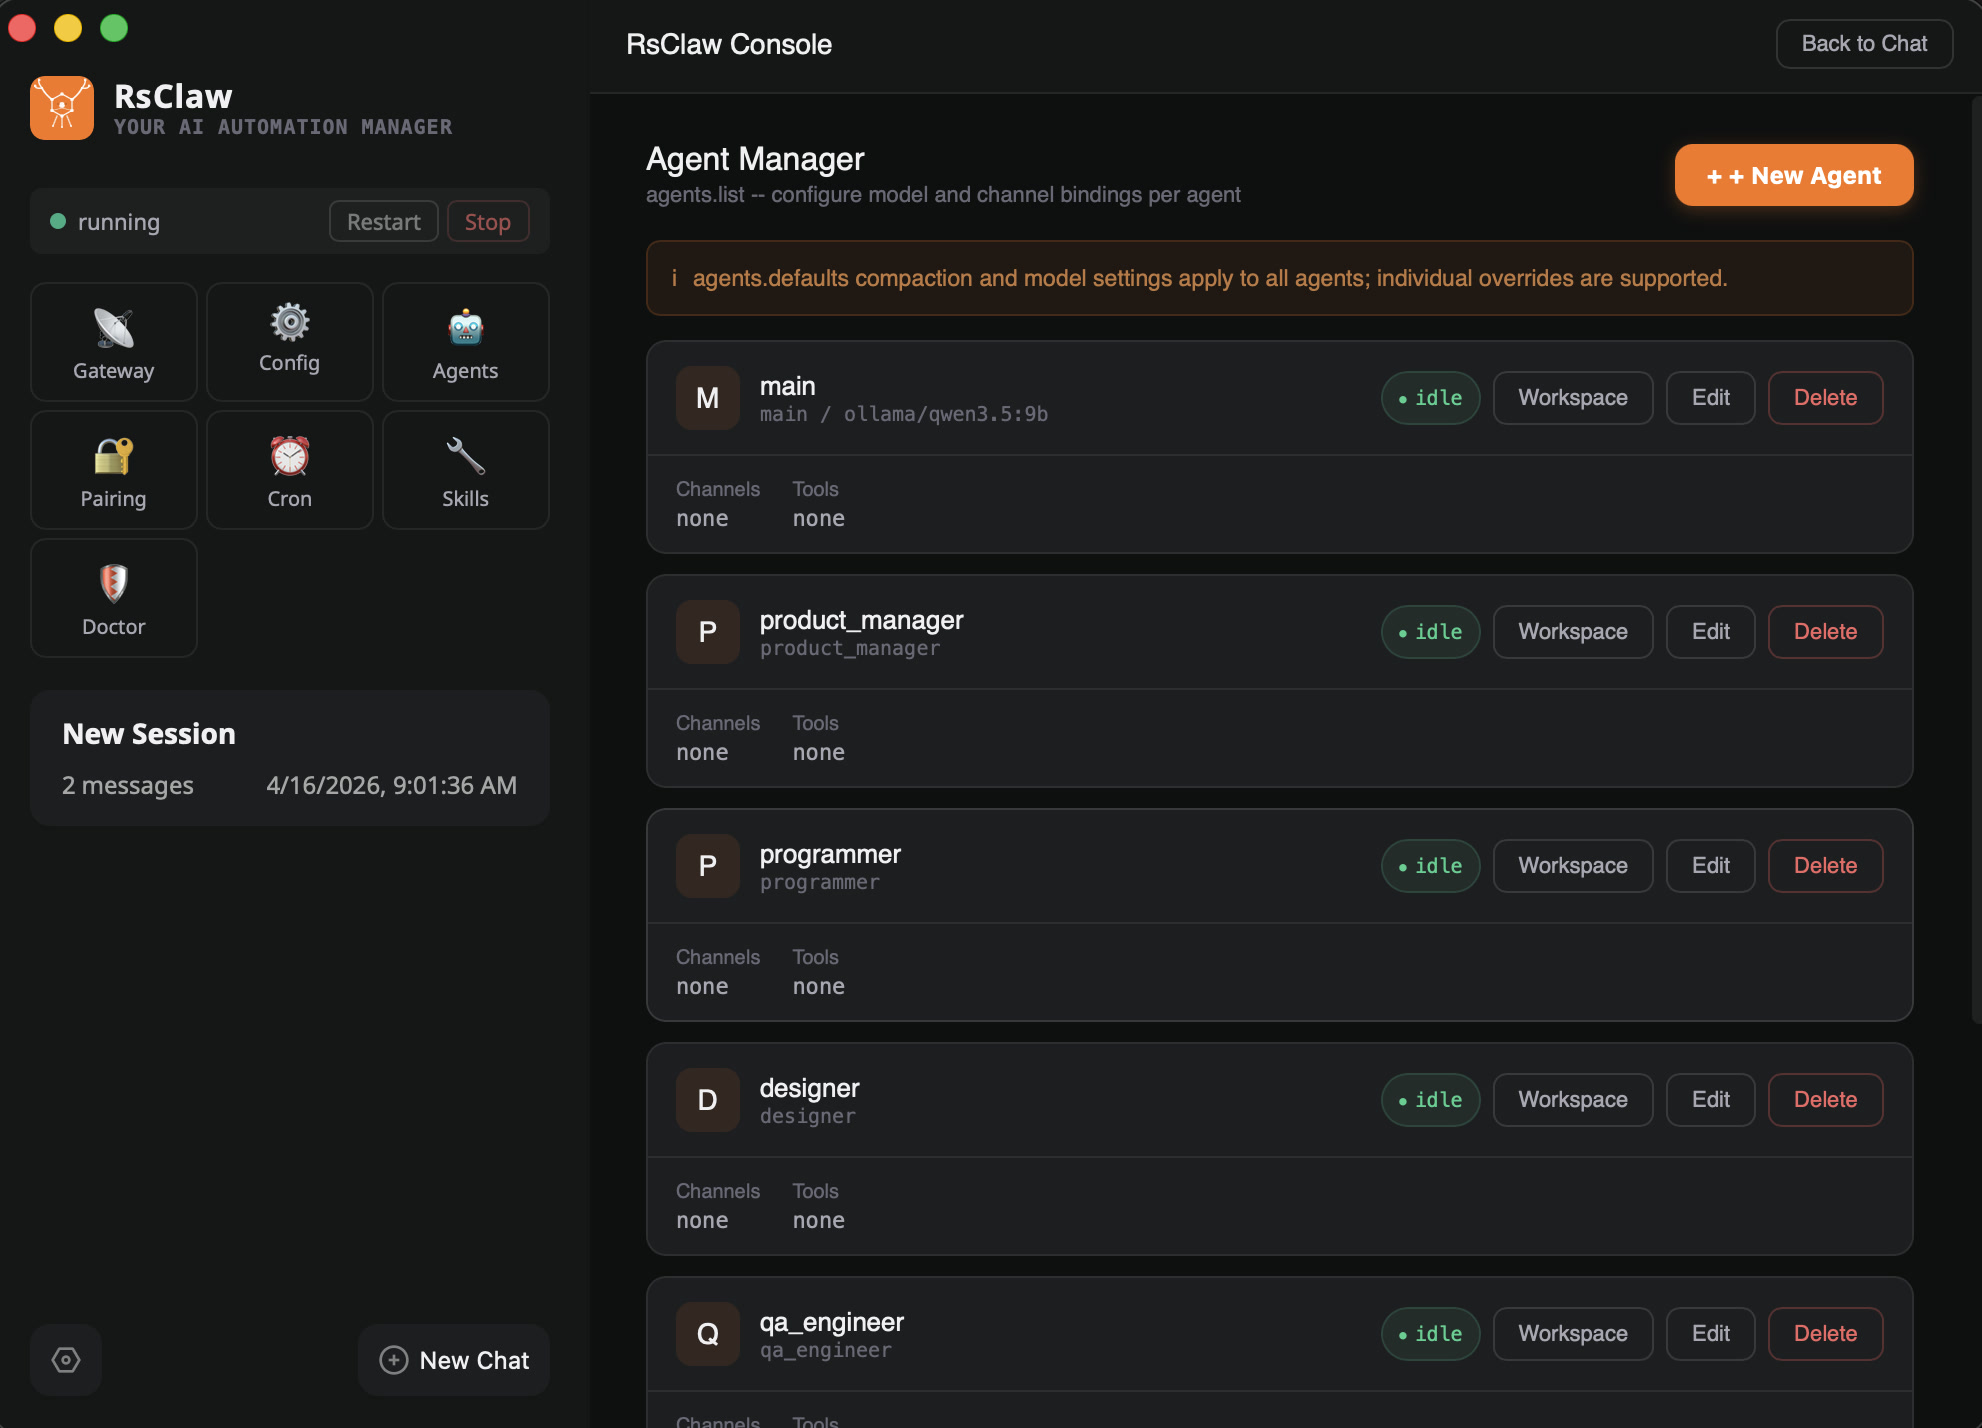1982x1428 pixels.
Task: Open the Gateway panel
Action: pyautogui.click(x=113, y=341)
